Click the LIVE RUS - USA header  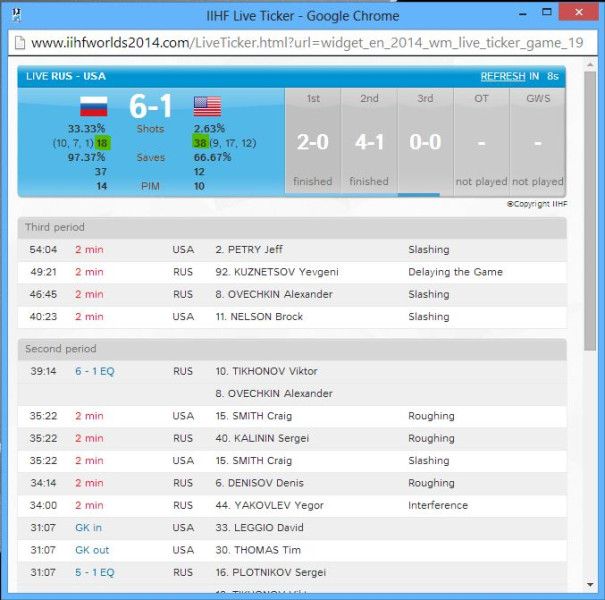pyautogui.click(x=66, y=76)
